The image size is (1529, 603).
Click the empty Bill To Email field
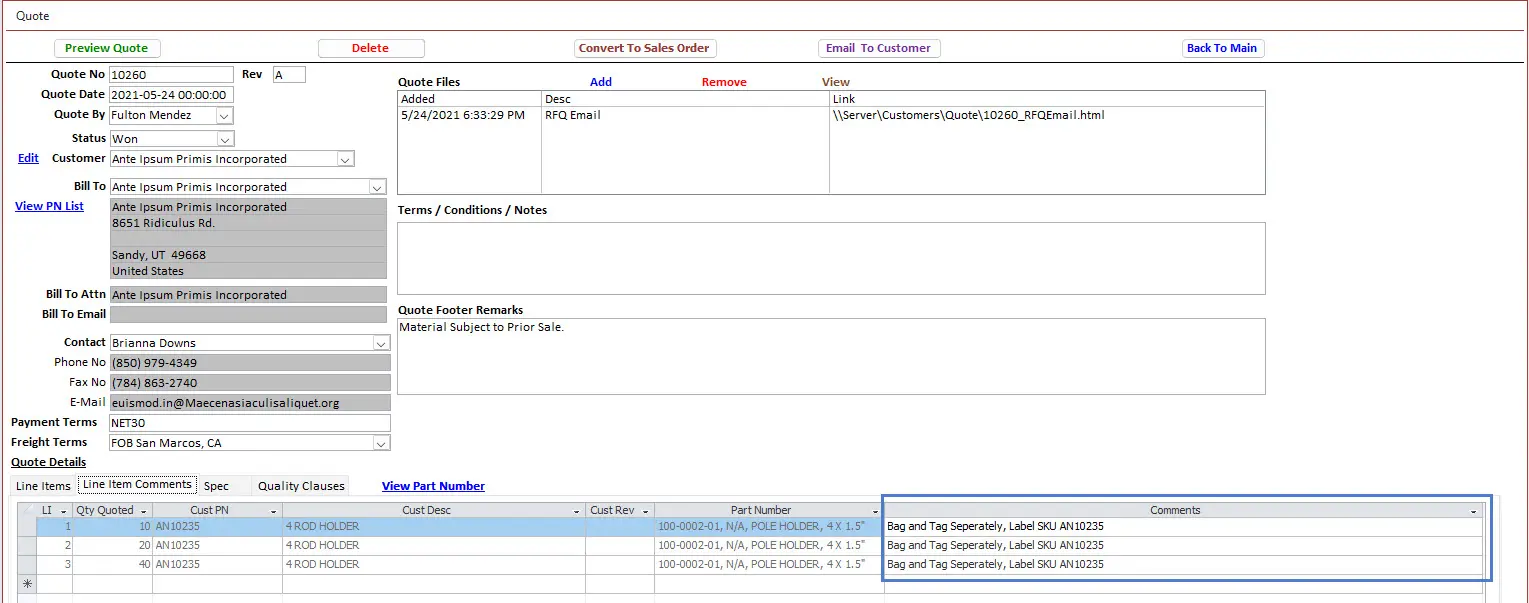(248, 315)
